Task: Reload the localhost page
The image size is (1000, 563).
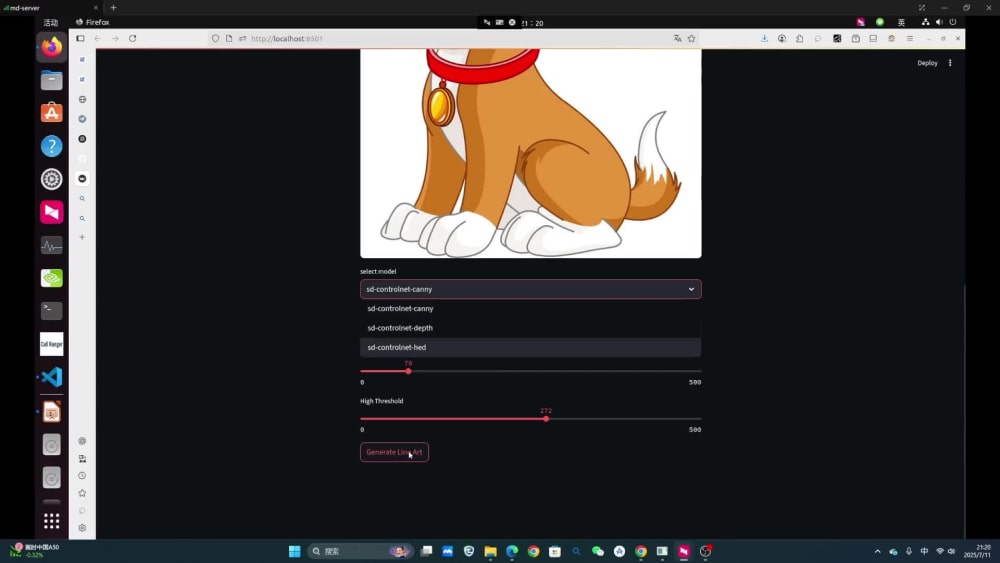Action: coord(133,38)
